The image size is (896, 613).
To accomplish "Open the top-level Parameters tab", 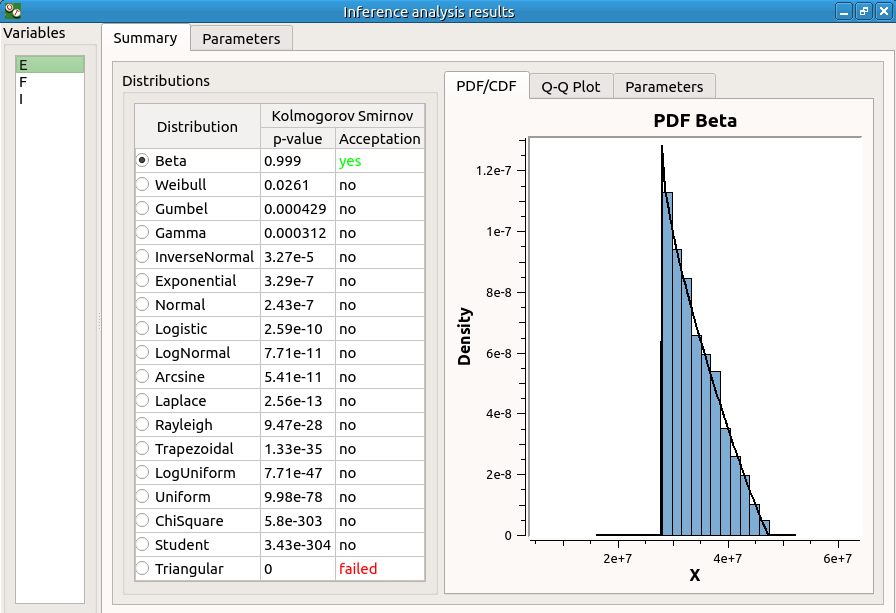I will point(241,38).
